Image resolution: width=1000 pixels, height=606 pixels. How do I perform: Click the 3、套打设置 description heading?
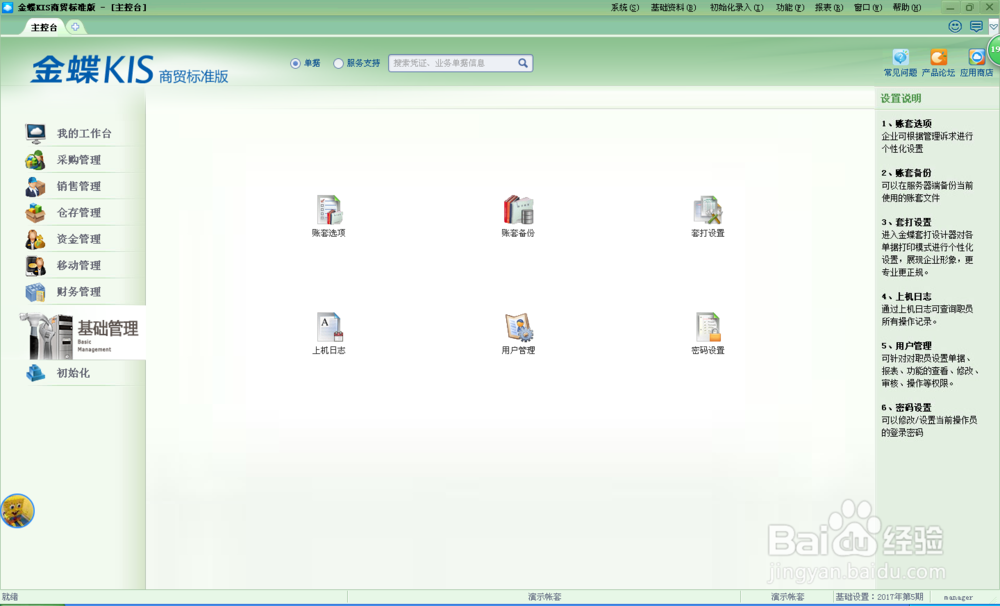906,222
